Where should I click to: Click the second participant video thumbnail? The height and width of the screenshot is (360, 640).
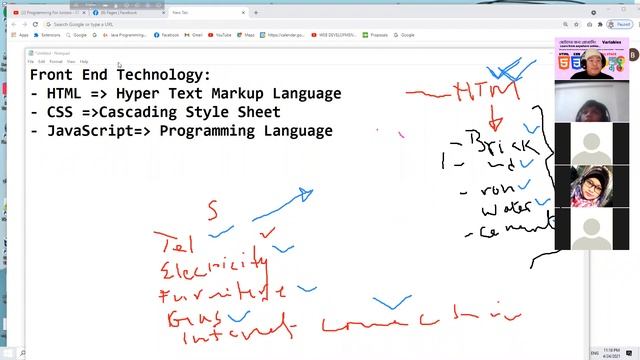pos(591,101)
